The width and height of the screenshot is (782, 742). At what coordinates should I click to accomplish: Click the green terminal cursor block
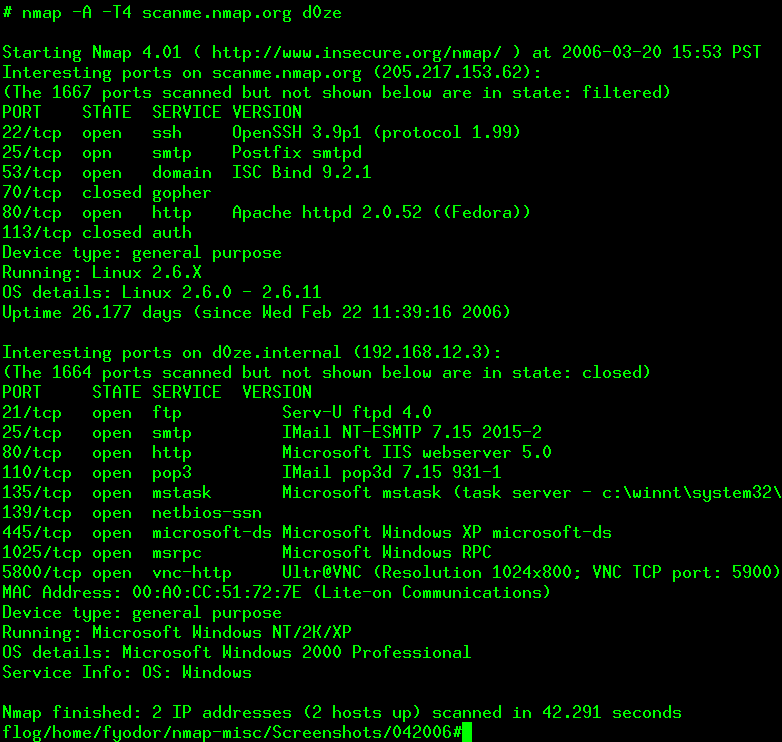466,733
